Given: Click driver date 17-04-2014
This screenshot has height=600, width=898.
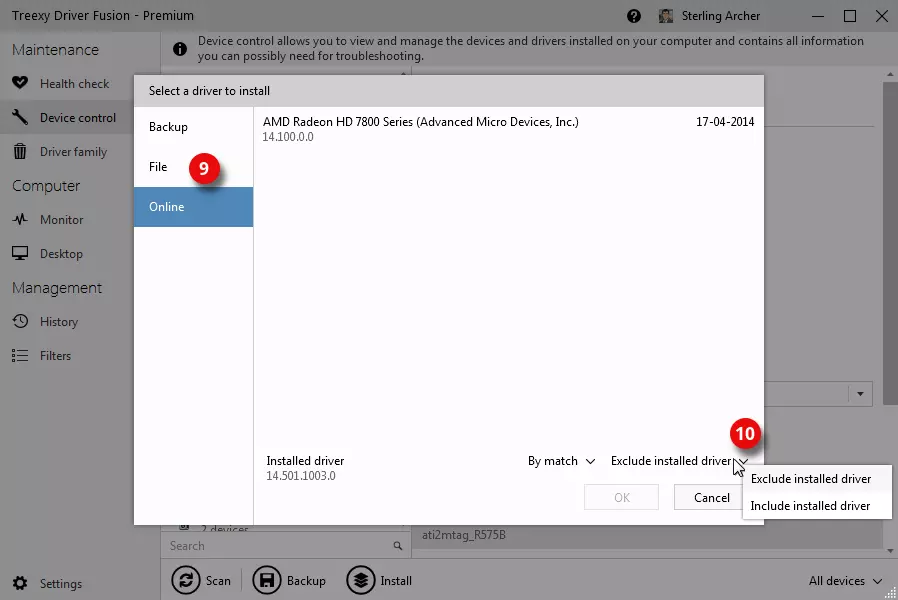Looking at the screenshot, I should pyautogui.click(x=725, y=122).
